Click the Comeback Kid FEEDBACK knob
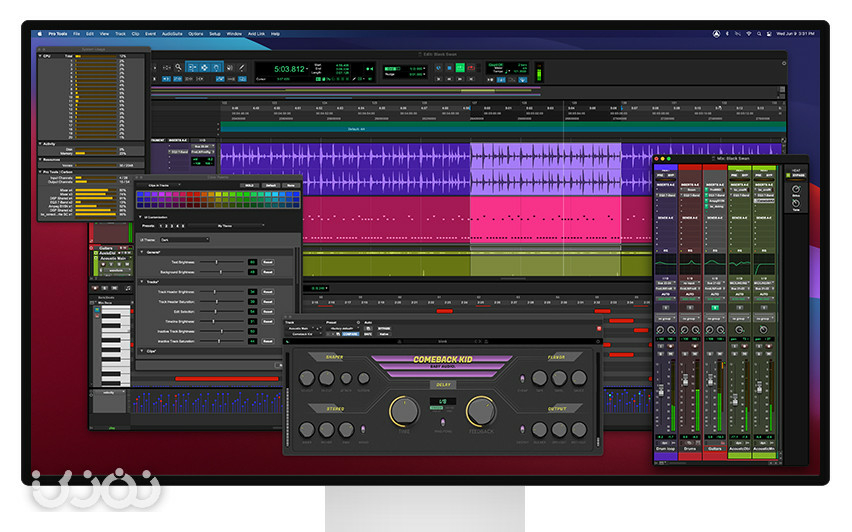Screen dimensions: 852x532 481,411
